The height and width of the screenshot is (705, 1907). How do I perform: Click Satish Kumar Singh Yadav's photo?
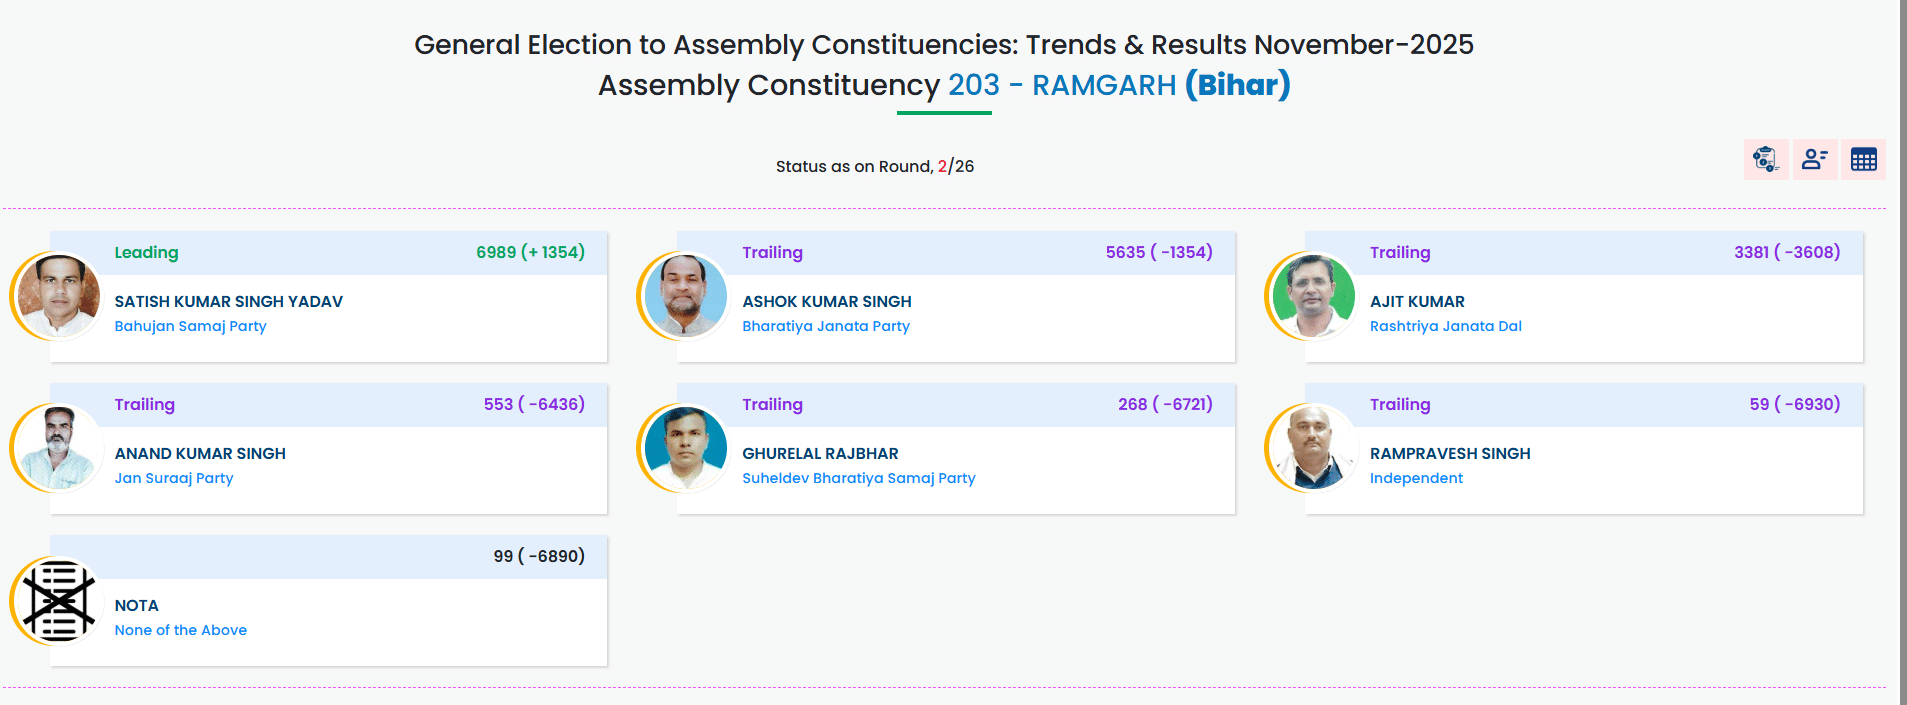tap(58, 297)
